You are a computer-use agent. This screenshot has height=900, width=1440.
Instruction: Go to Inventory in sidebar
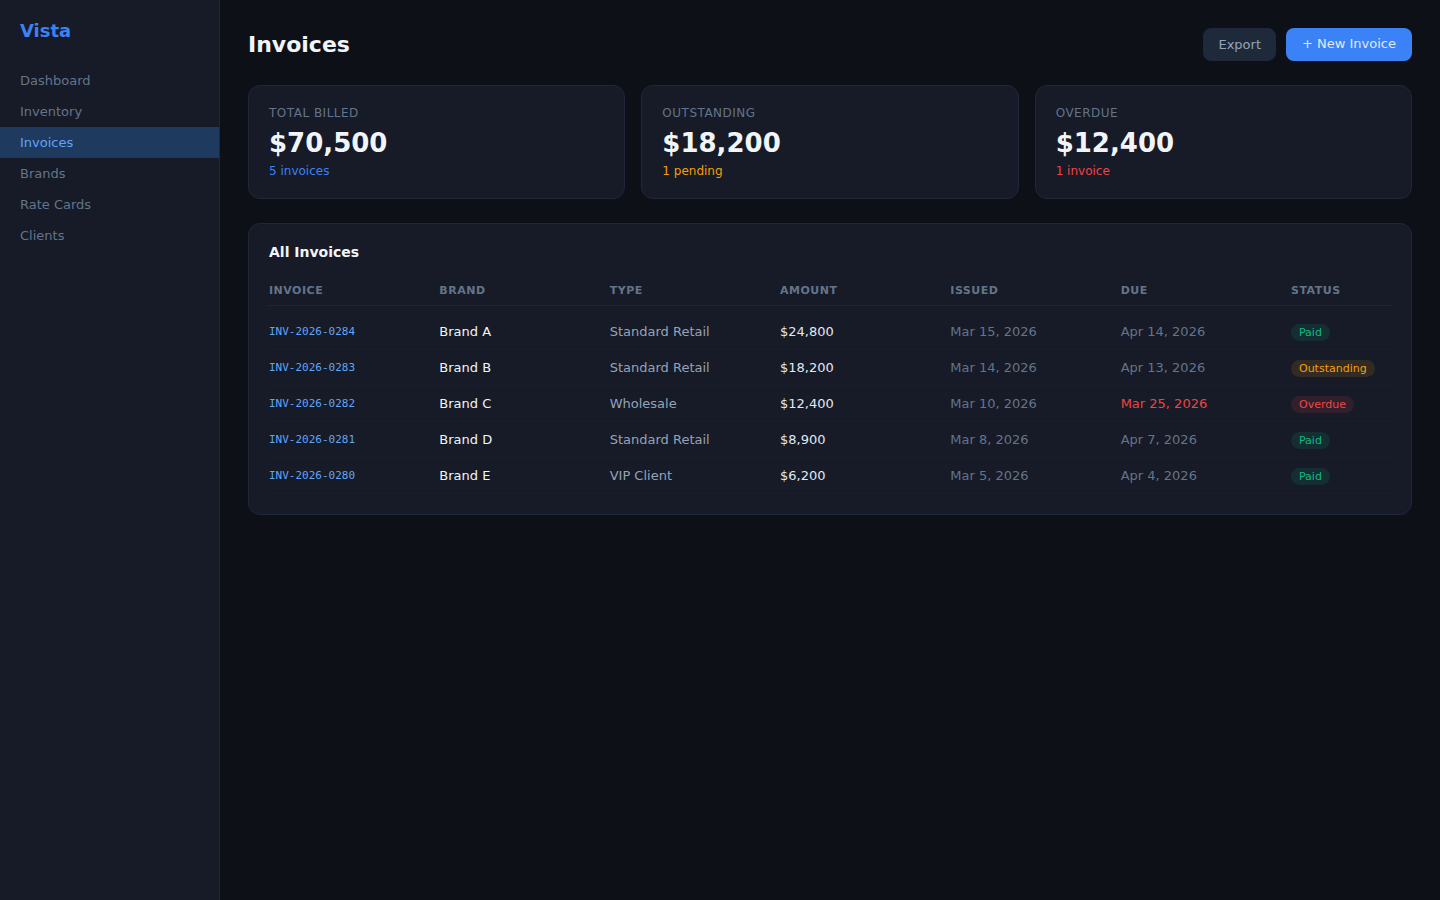click(x=51, y=112)
